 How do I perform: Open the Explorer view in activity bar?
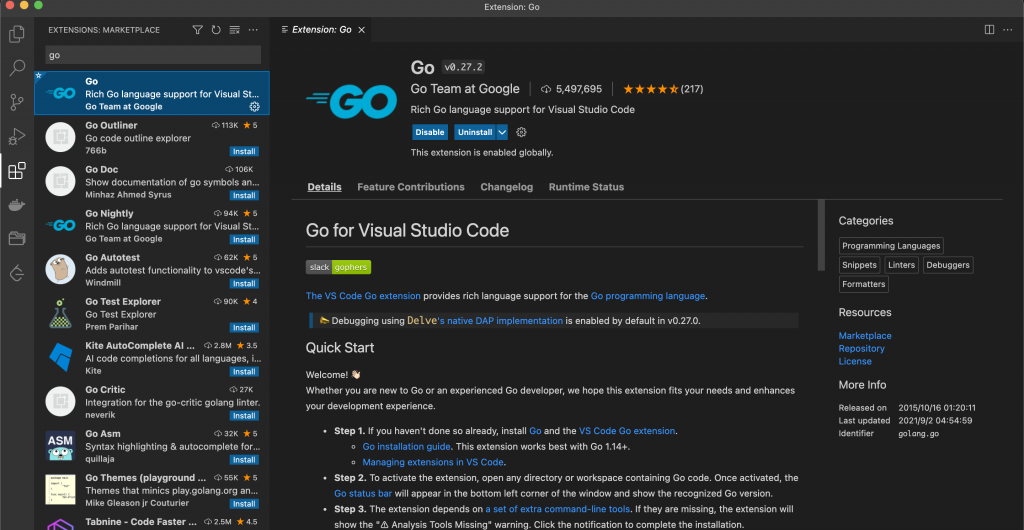16,35
